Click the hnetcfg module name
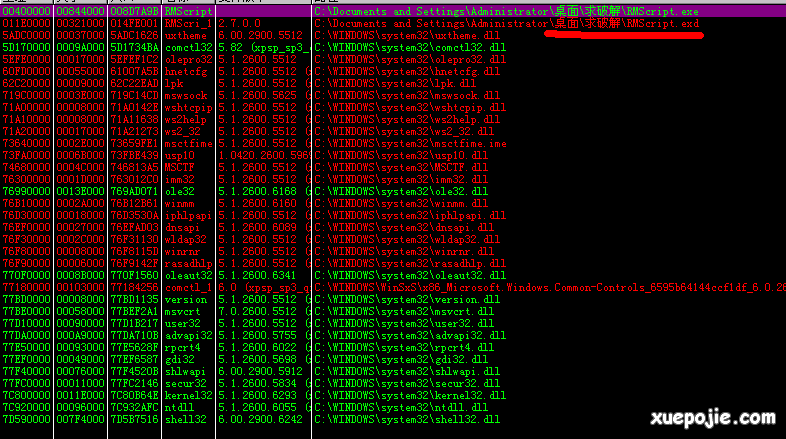 click(x=185, y=71)
